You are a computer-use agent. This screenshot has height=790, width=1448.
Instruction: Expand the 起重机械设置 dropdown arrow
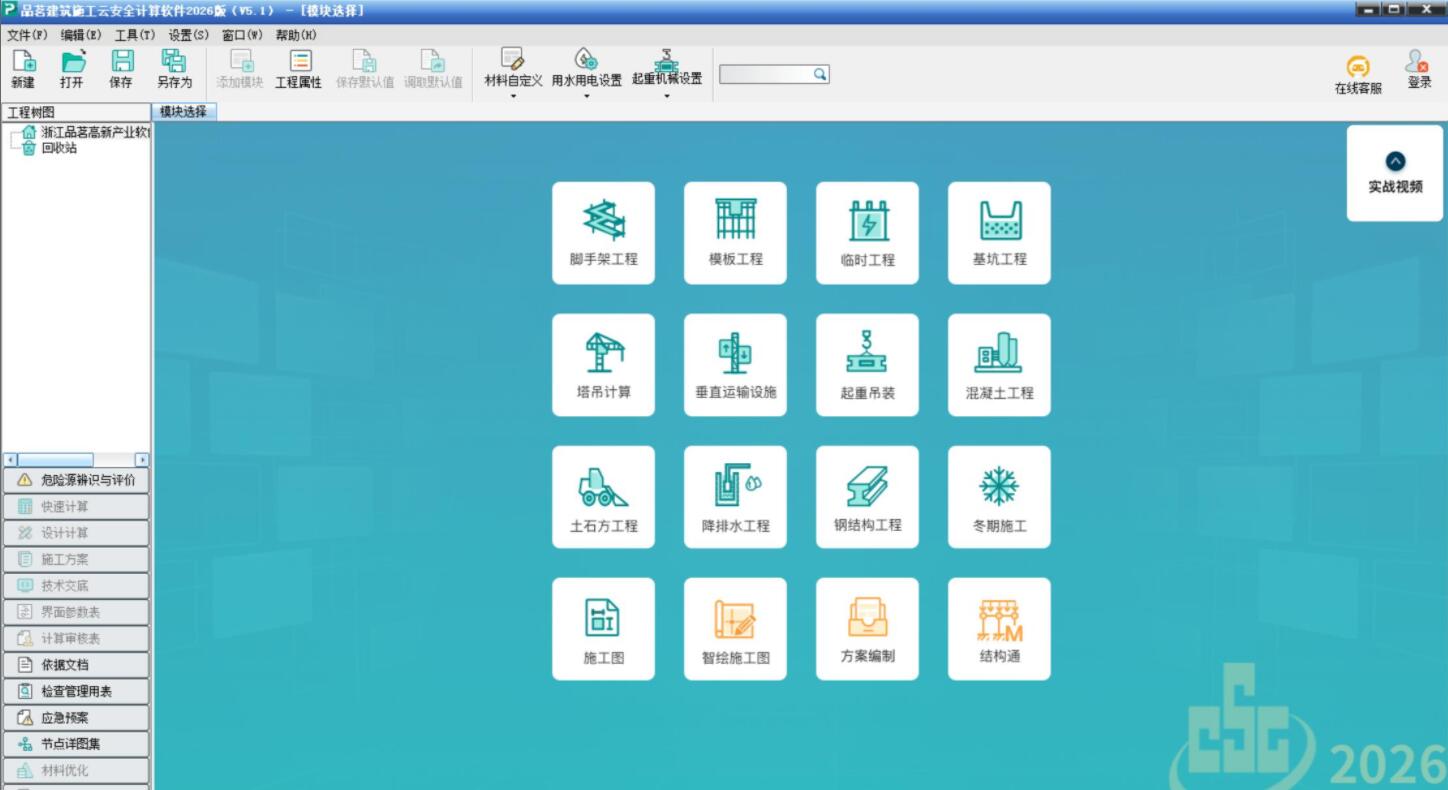coord(666,97)
